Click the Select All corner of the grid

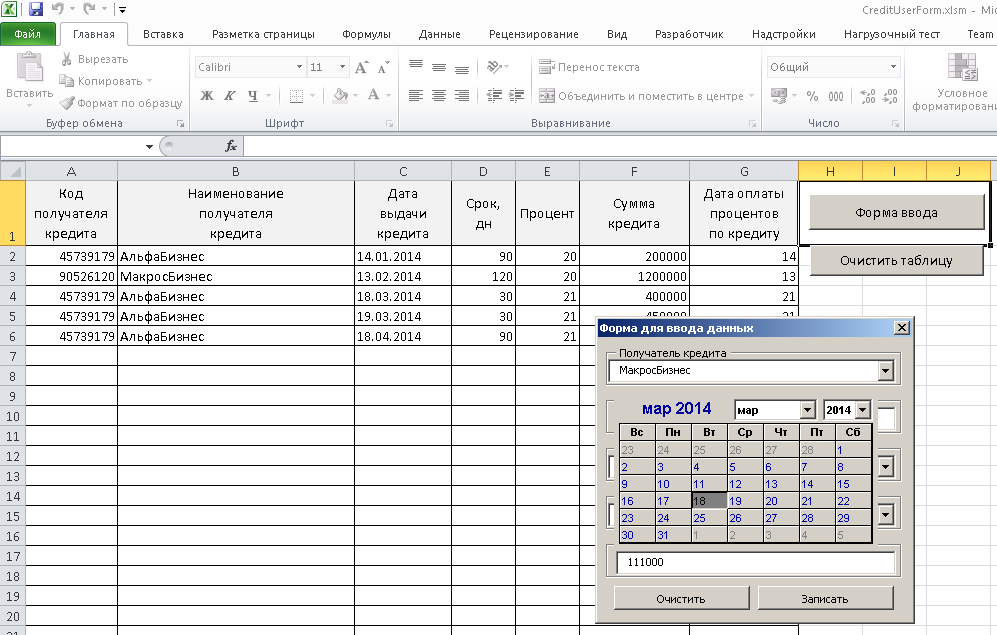pos(13,172)
